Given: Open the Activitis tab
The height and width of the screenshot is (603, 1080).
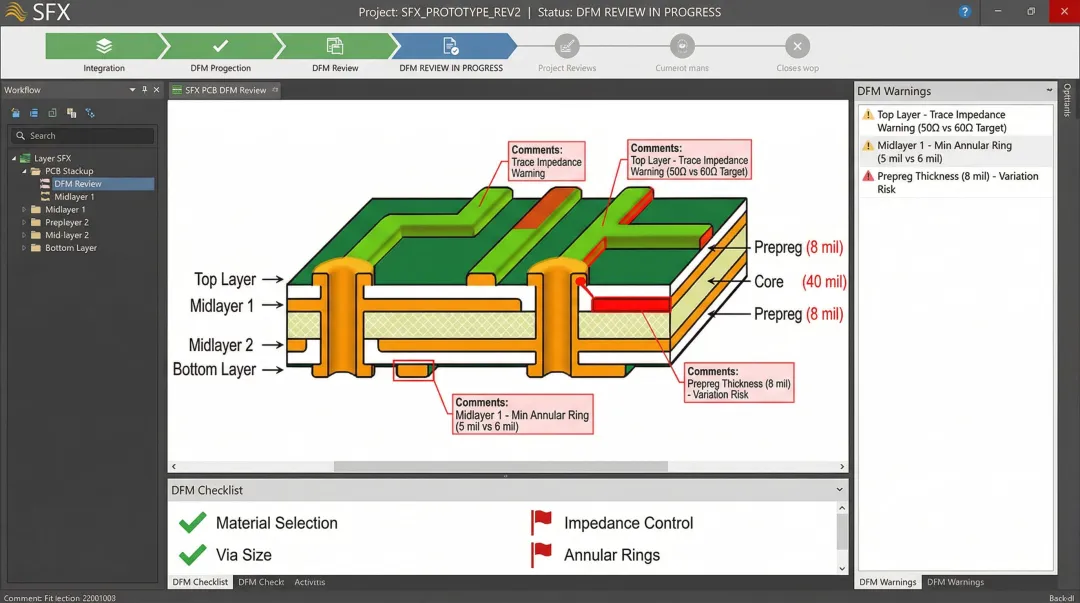Looking at the screenshot, I should (310, 582).
